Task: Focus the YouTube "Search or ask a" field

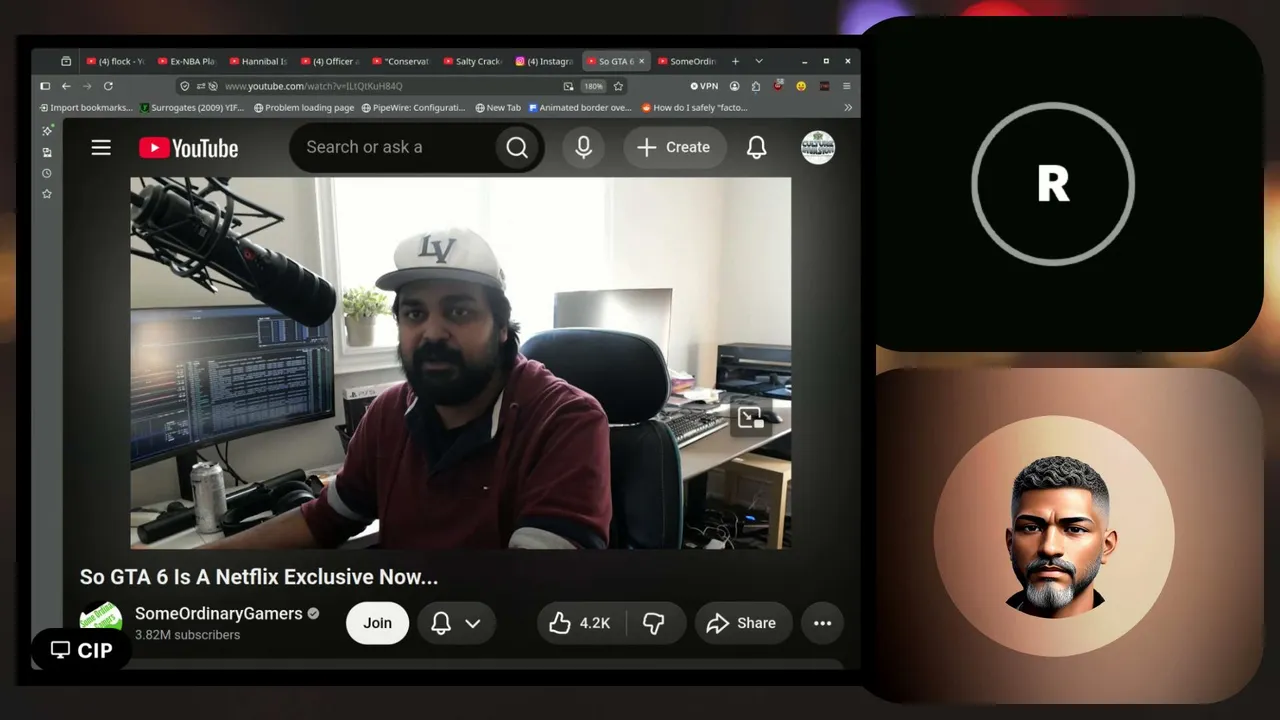Action: [x=392, y=148]
